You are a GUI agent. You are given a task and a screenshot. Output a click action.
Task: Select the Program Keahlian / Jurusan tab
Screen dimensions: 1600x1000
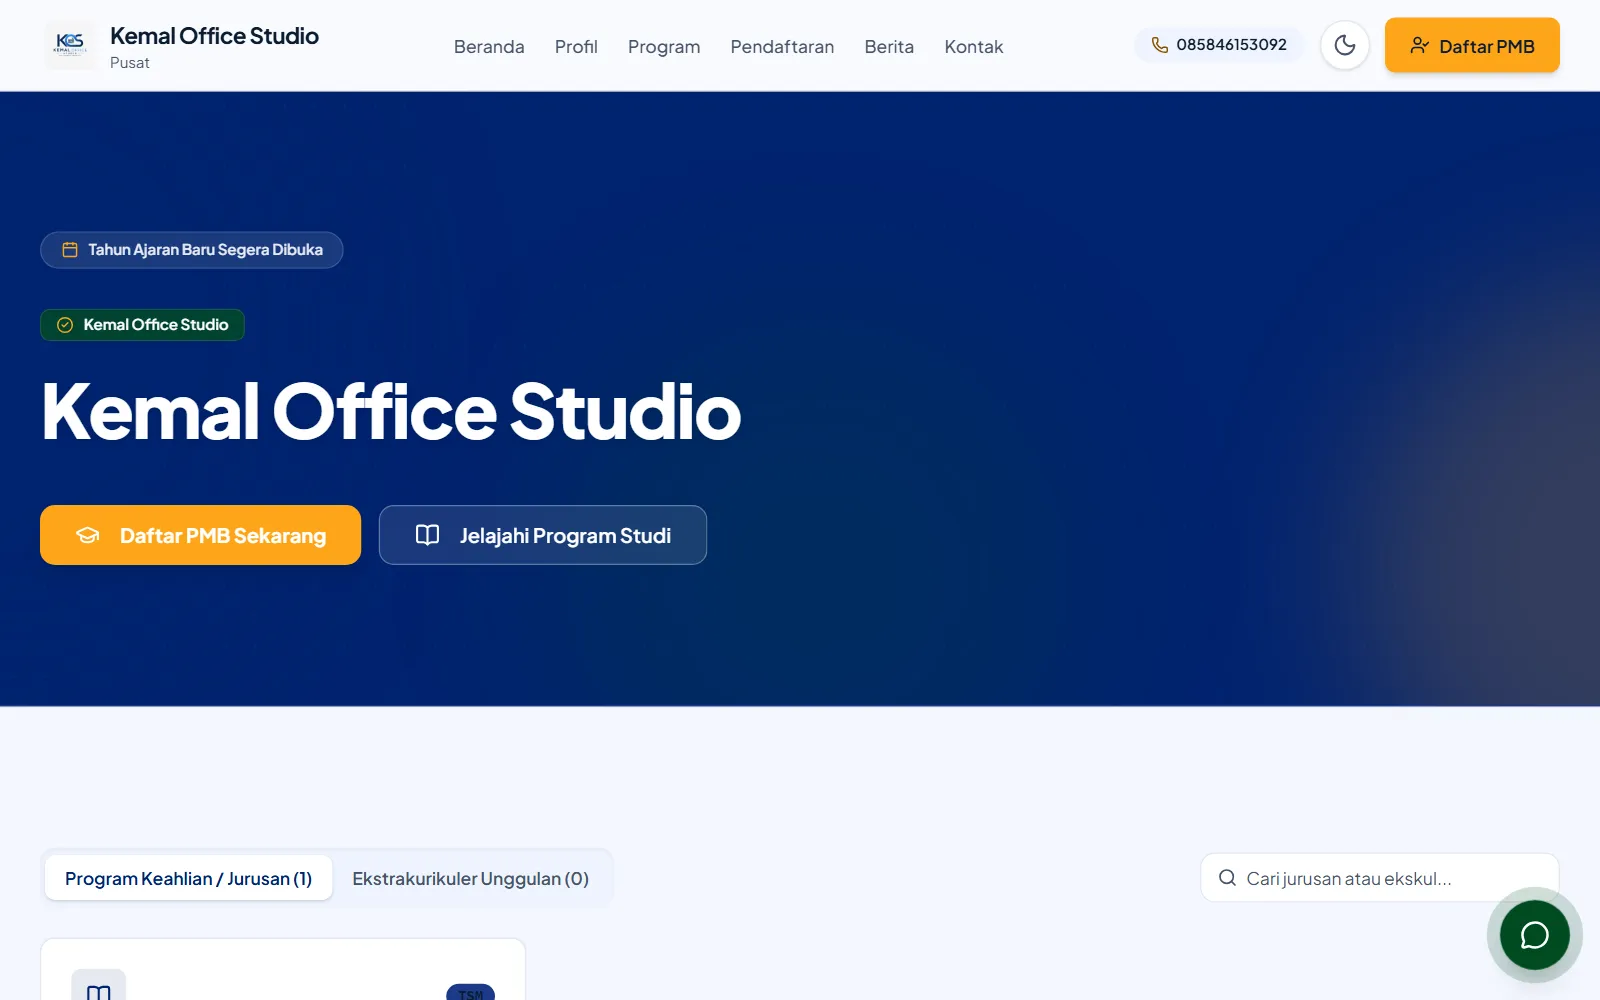coord(189,878)
